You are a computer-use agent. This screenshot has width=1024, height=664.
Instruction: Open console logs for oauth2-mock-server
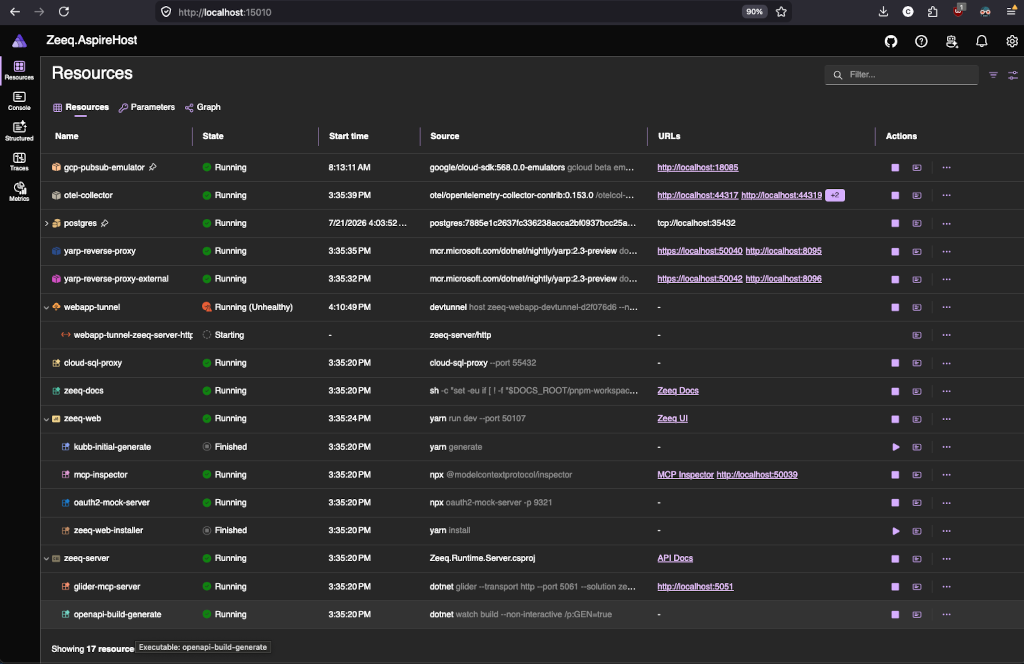(917, 503)
